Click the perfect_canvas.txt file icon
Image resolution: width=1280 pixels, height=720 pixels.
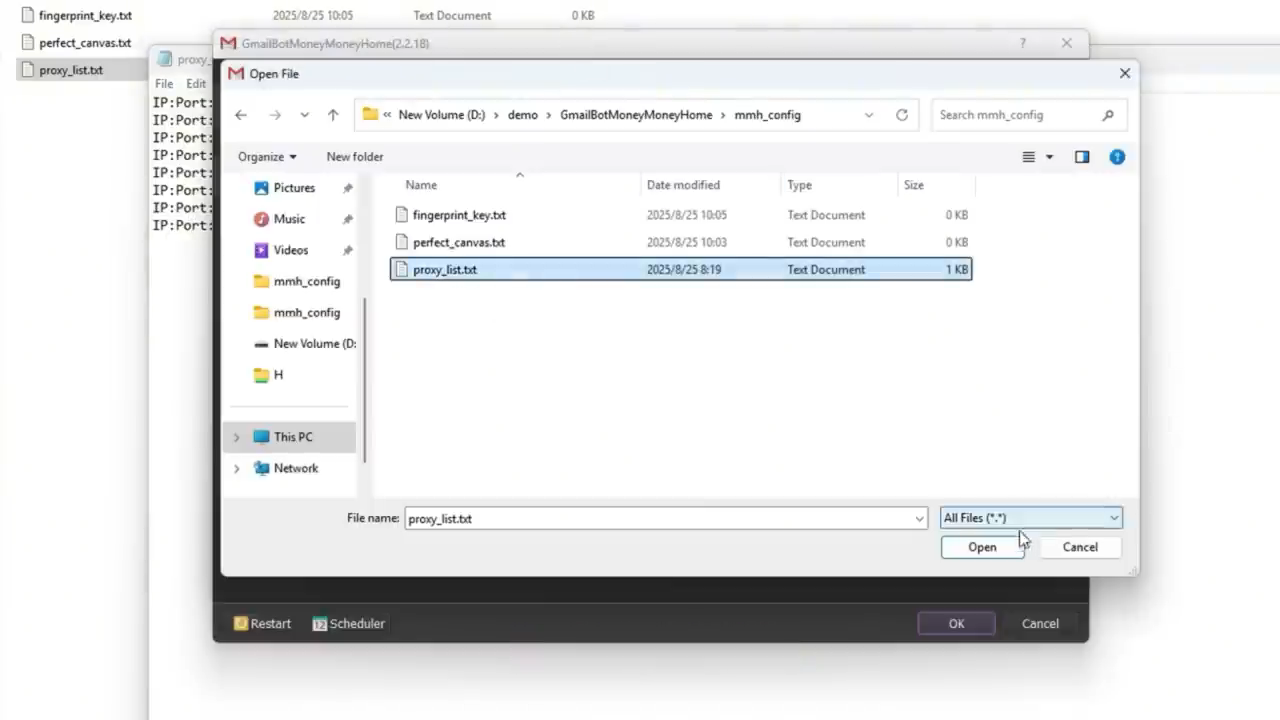pos(402,242)
